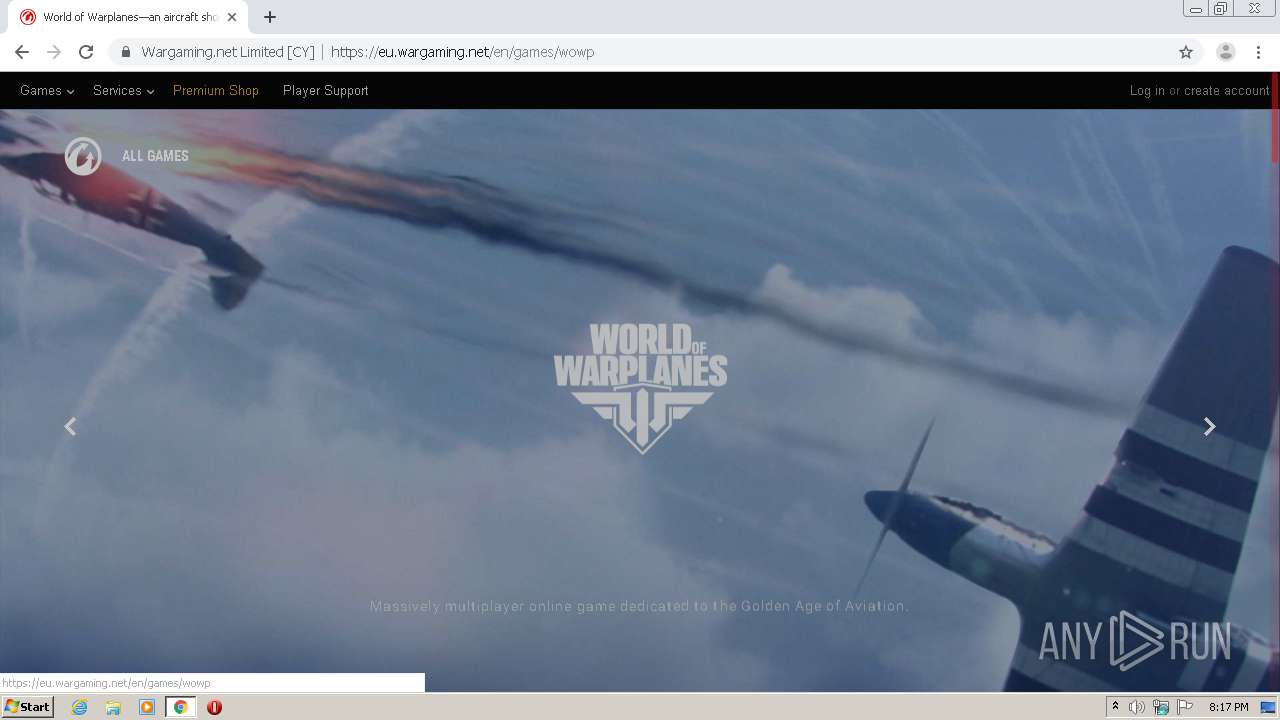Click the create account link
This screenshot has width=1280, height=720.
1227,91
